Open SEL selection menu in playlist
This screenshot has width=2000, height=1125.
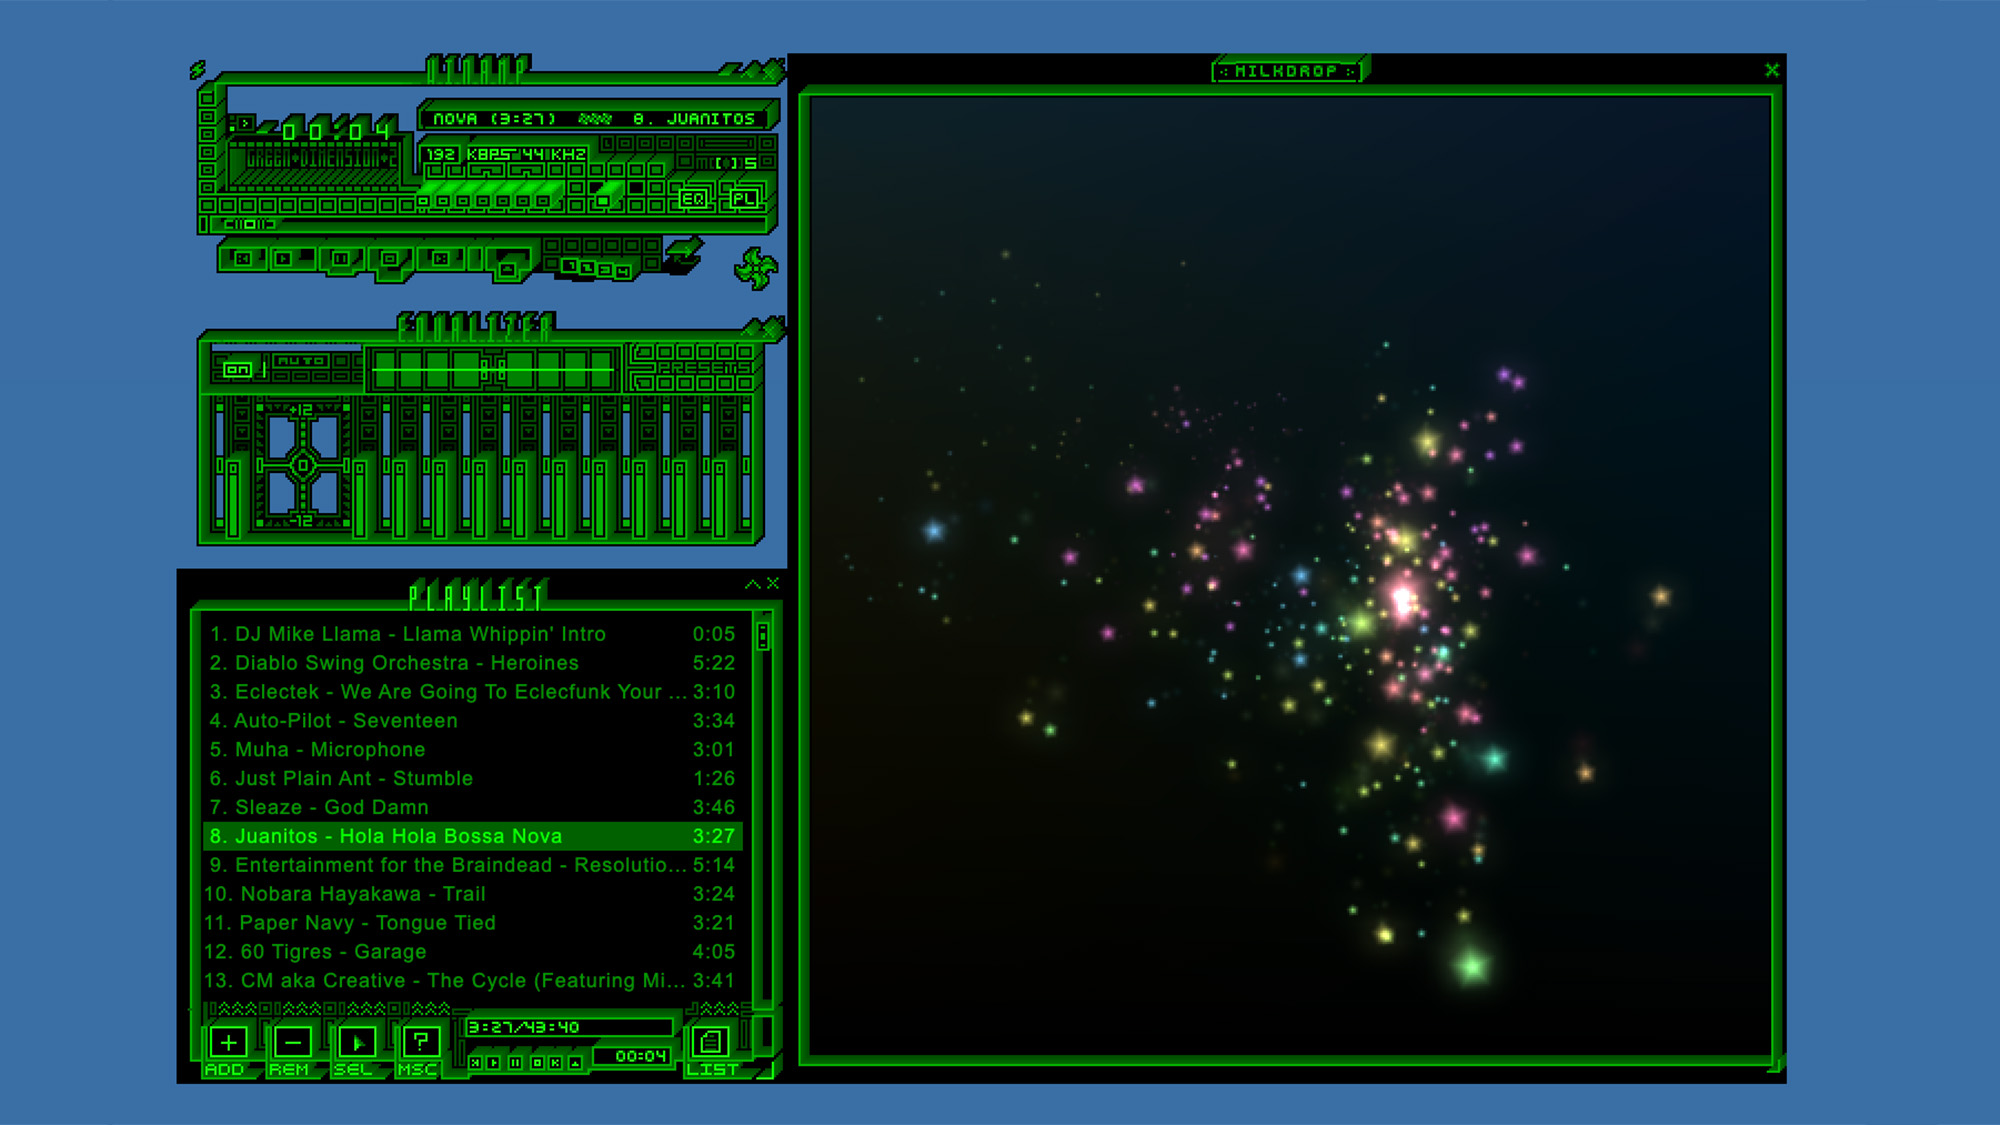pos(356,1043)
